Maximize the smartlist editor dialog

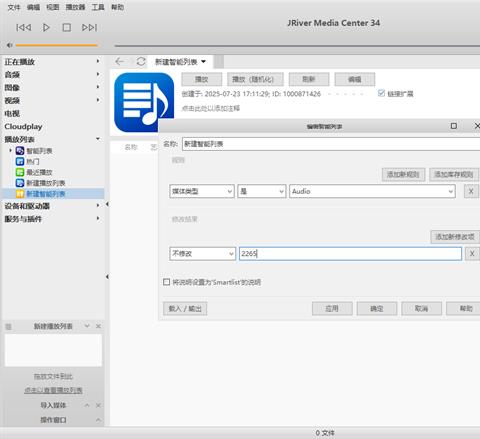(454, 126)
